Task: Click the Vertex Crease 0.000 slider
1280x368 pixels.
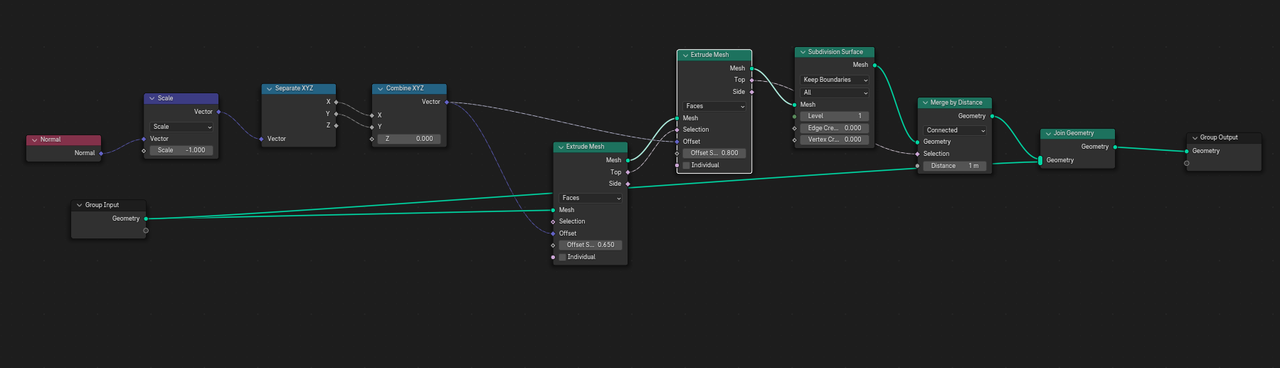Action: tap(835, 140)
